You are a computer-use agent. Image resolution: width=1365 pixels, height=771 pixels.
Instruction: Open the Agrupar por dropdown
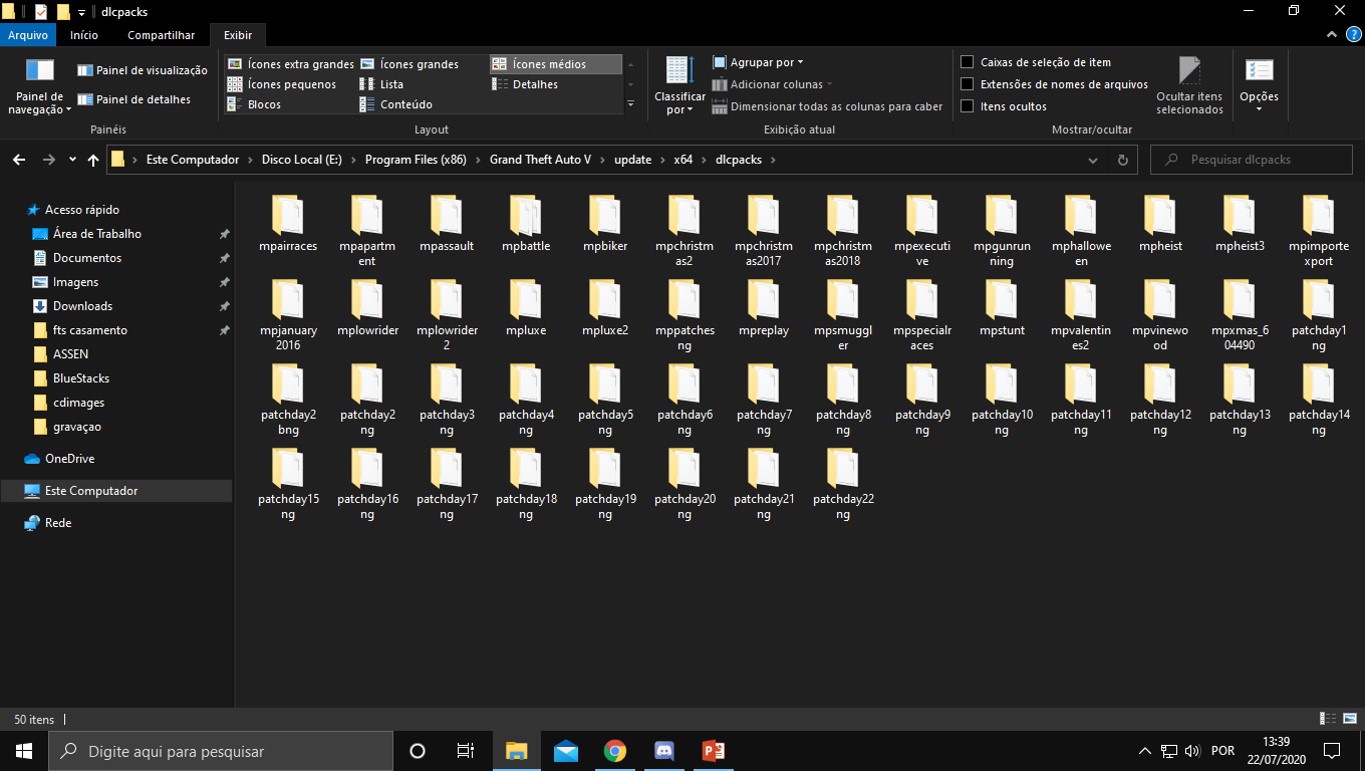click(x=757, y=62)
